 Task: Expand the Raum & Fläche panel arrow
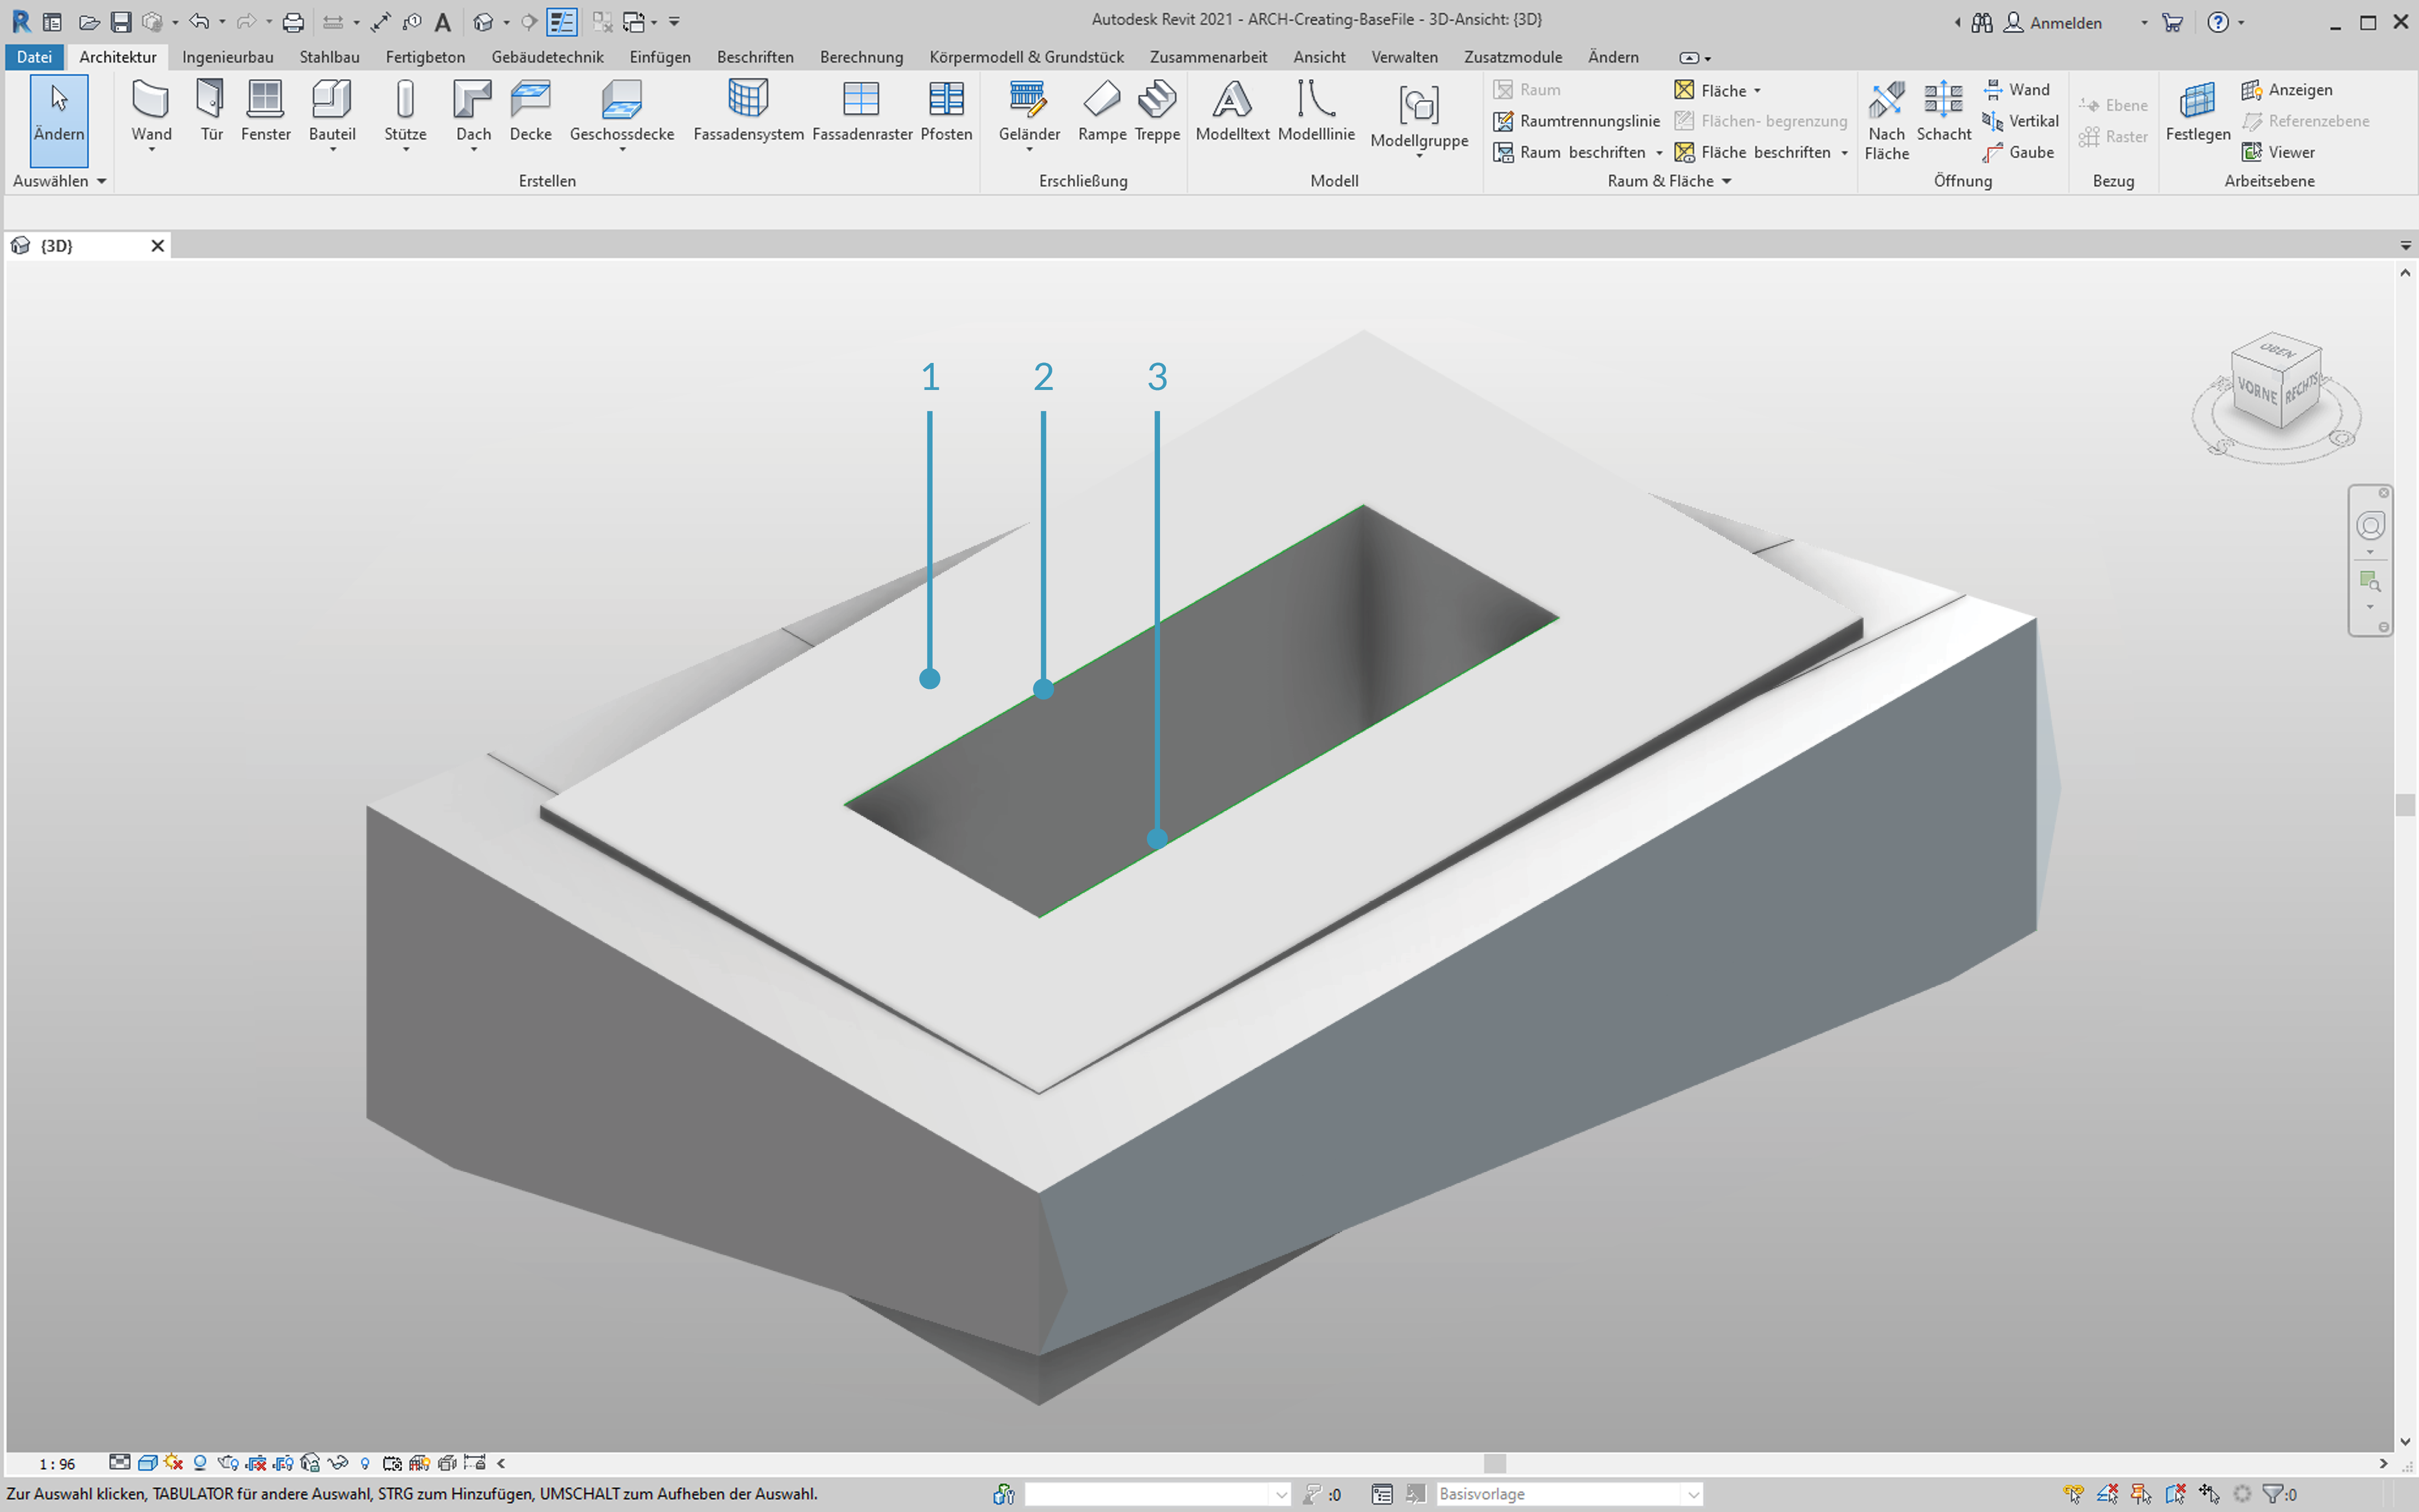pos(1726,181)
